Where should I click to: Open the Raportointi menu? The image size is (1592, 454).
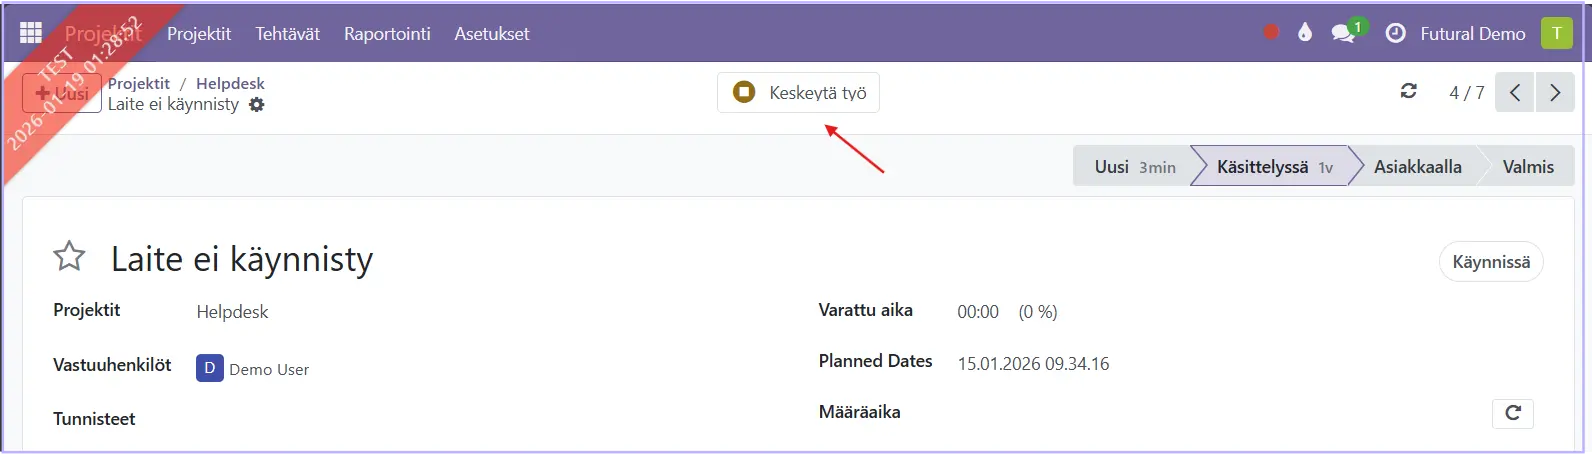[x=387, y=33]
